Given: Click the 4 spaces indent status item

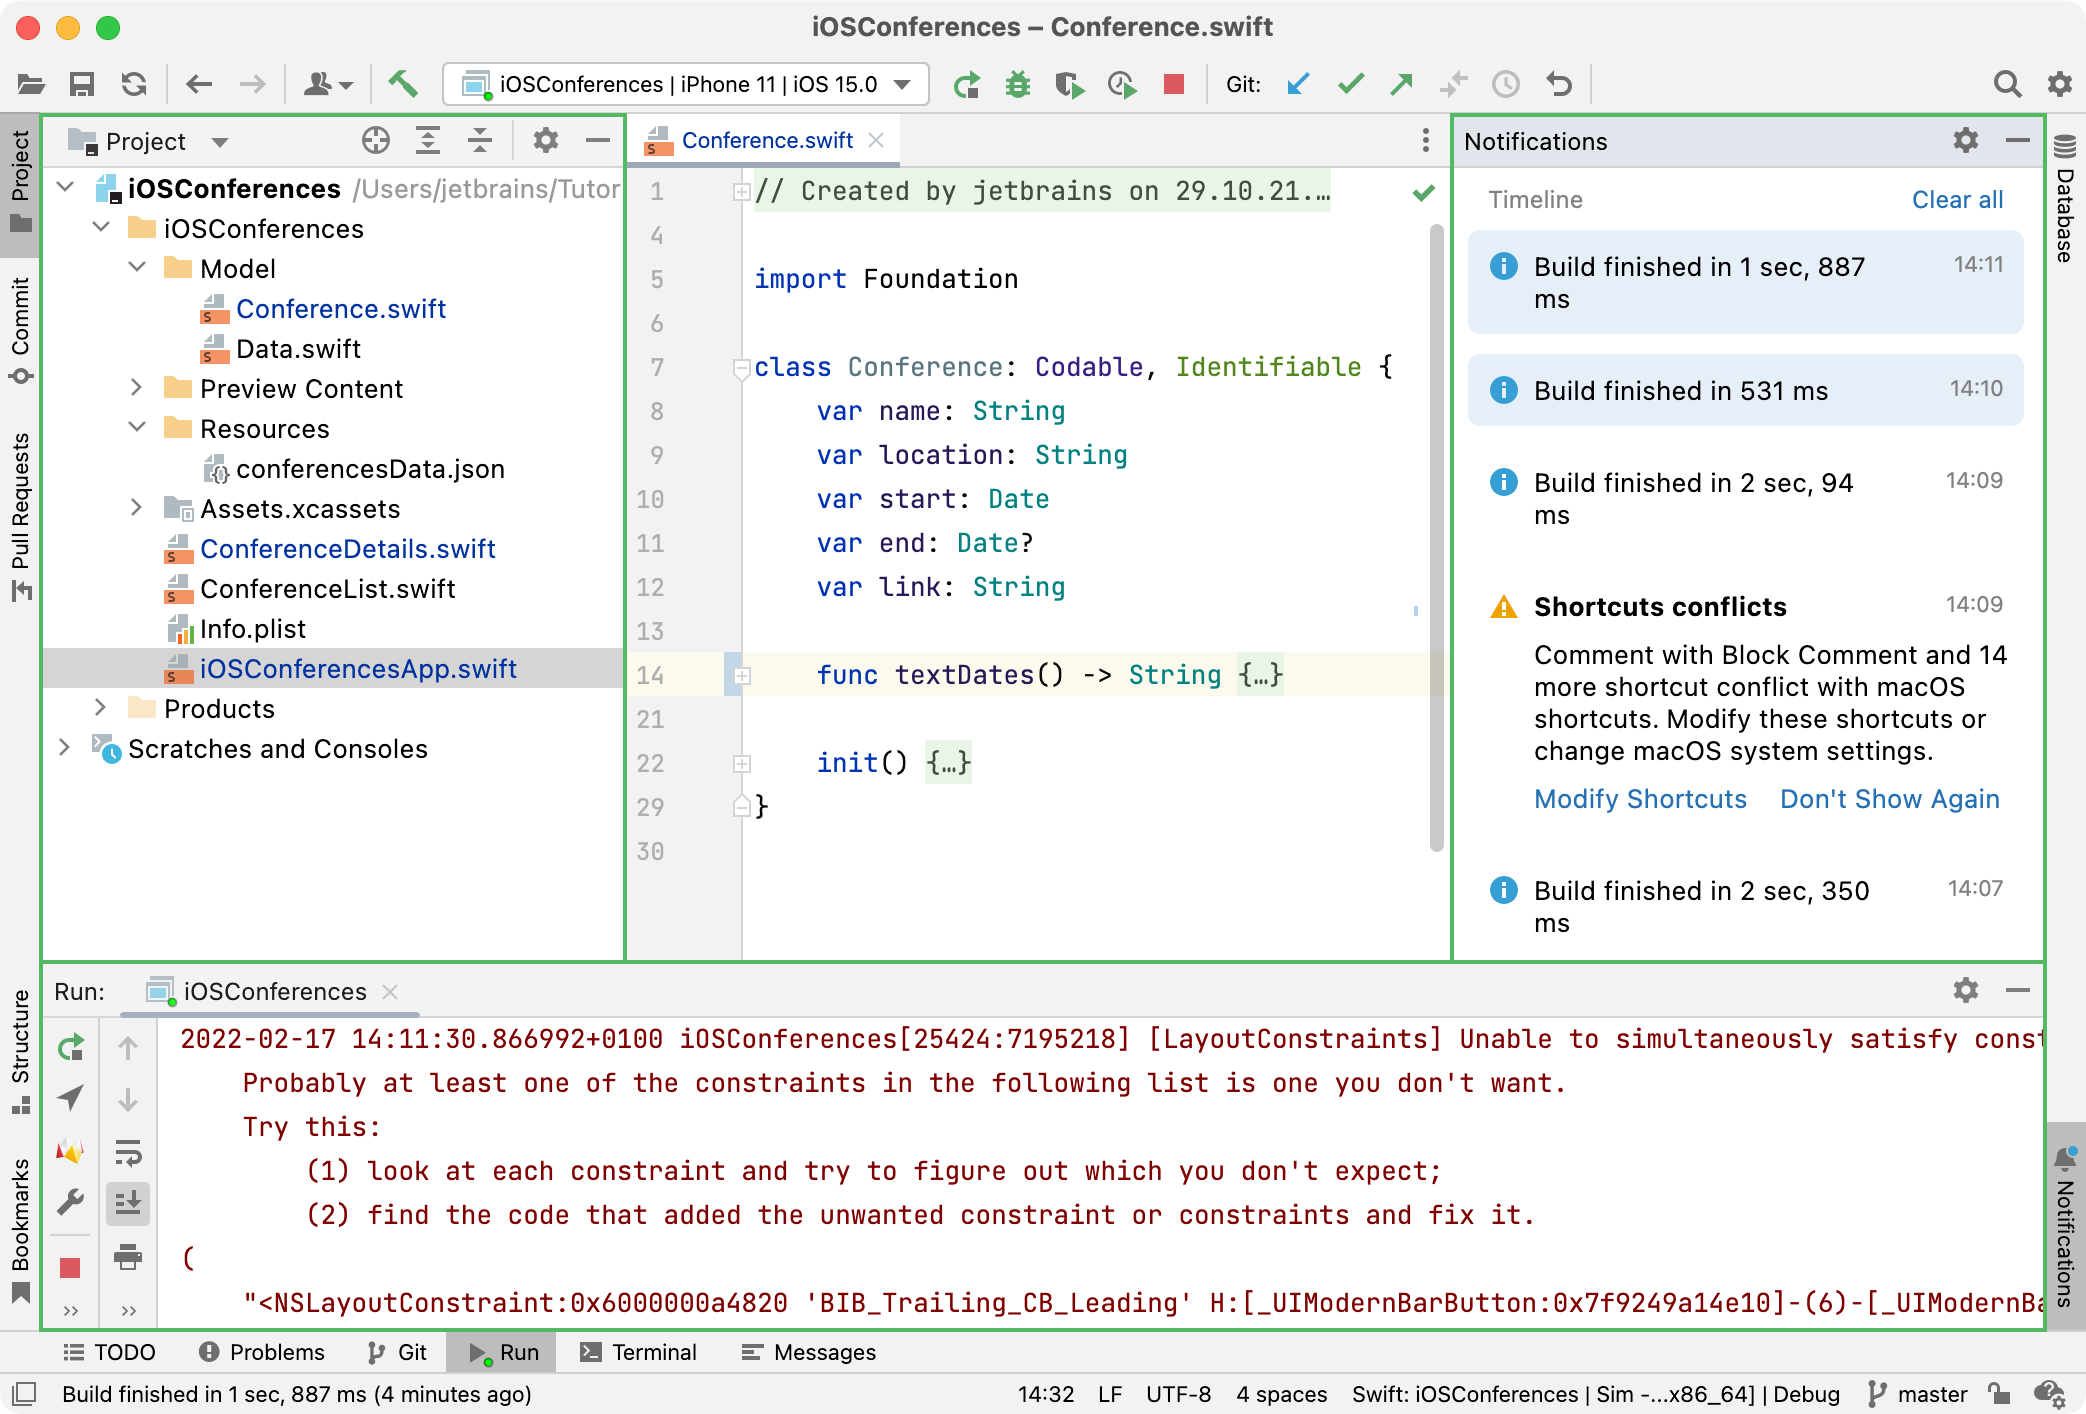Looking at the screenshot, I should [1281, 1394].
